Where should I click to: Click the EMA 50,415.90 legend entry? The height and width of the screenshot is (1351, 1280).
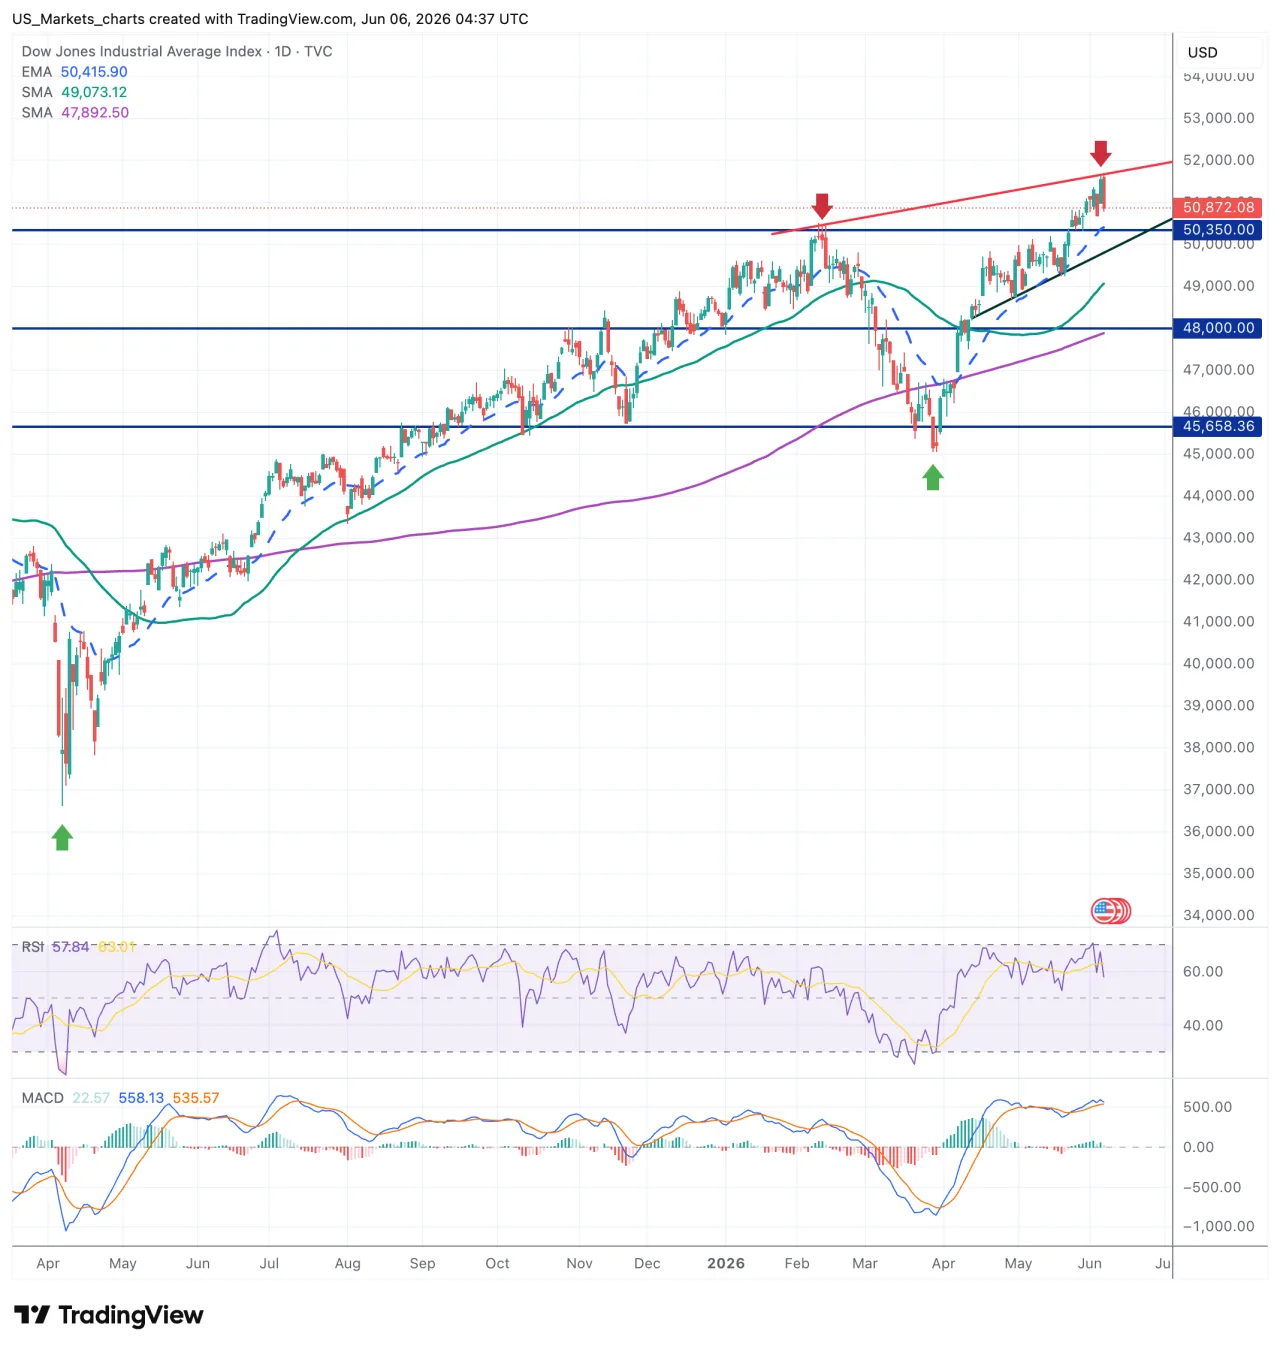tap(75, 72)
